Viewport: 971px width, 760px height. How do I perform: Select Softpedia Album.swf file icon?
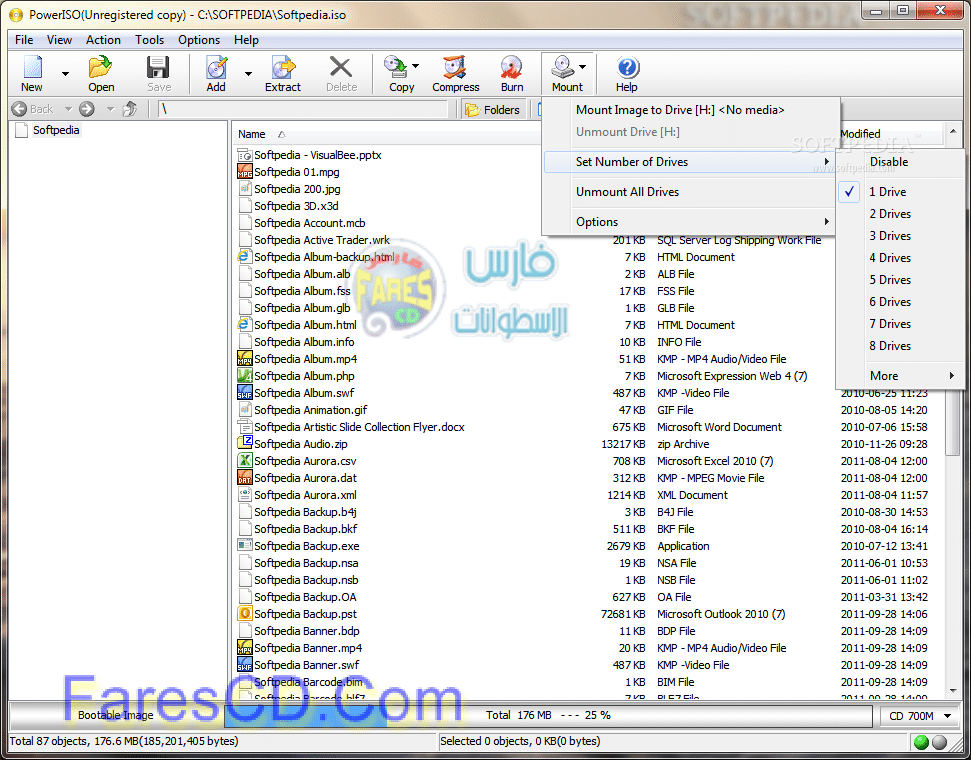point(245,393)
